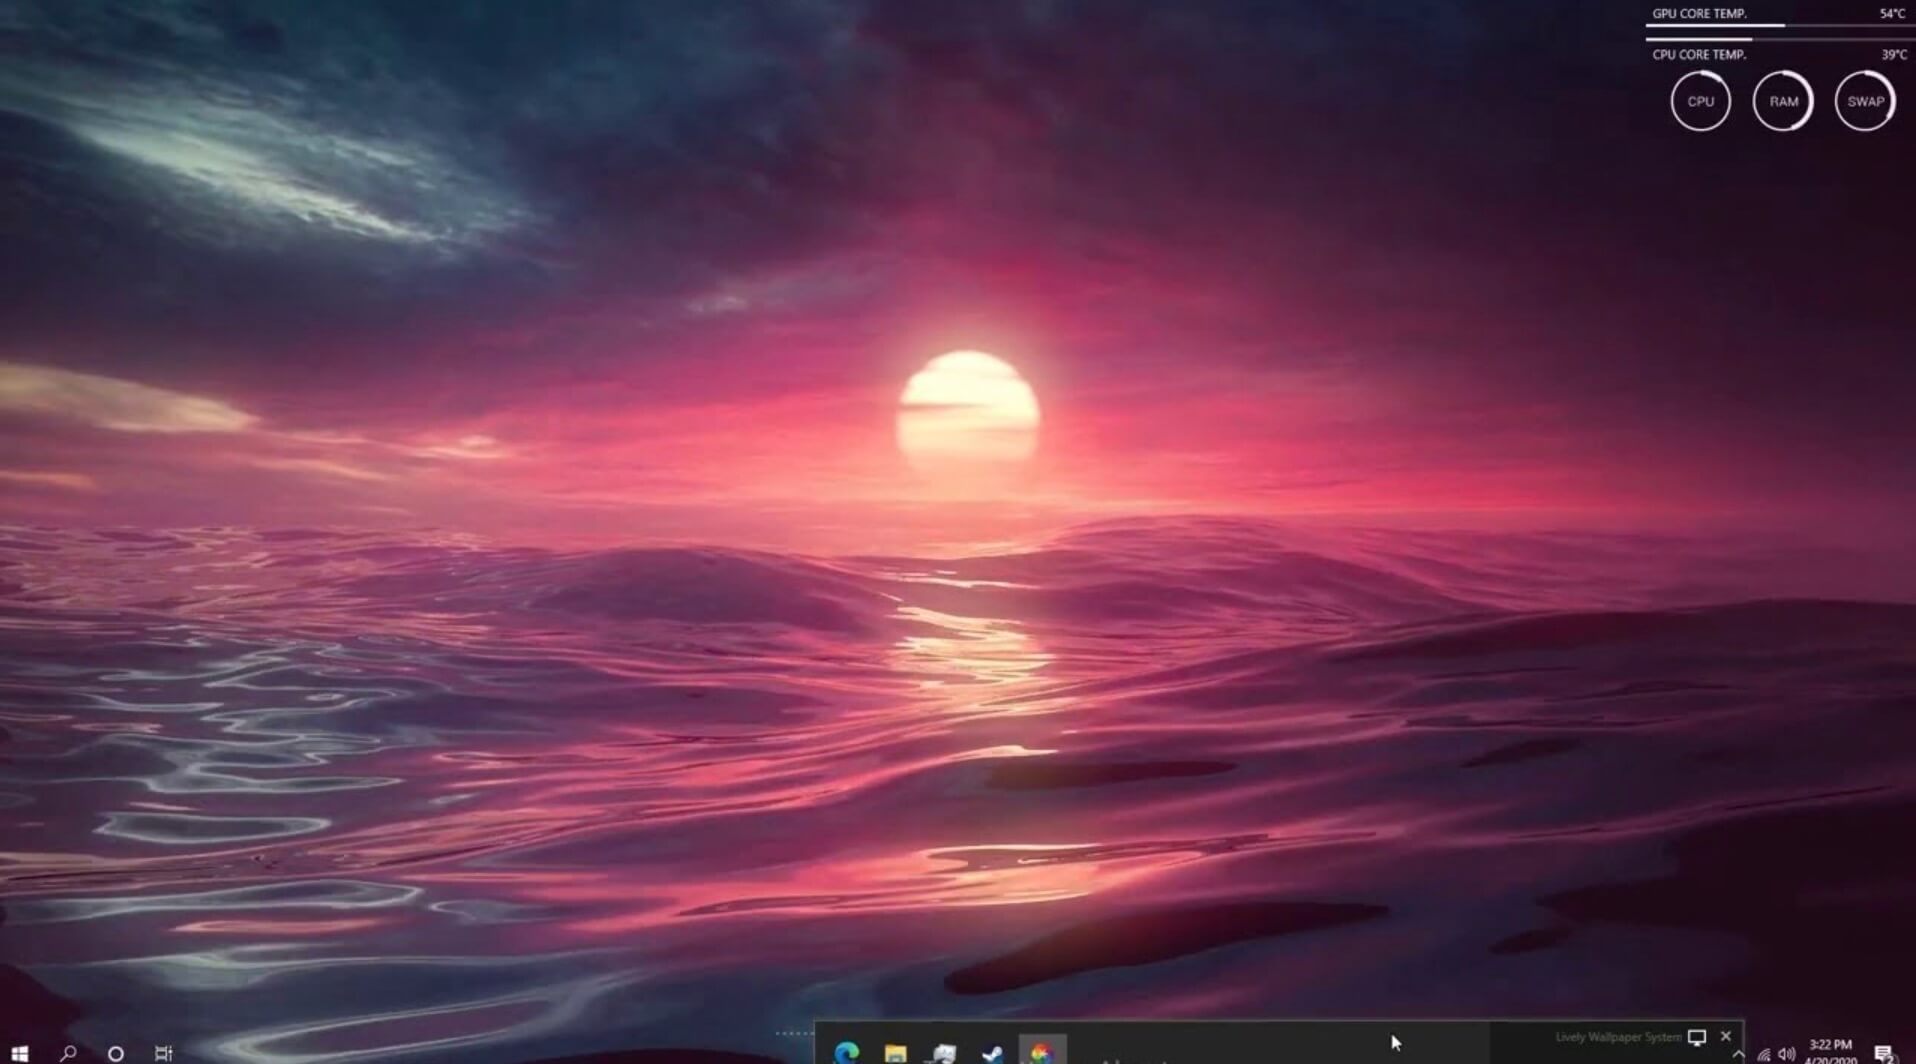Image resolution: width=1916 pixels, height=1064 pixels.
Task: Click the monitor icon in the Lively notification
Action: (x=1698, y=1038)
